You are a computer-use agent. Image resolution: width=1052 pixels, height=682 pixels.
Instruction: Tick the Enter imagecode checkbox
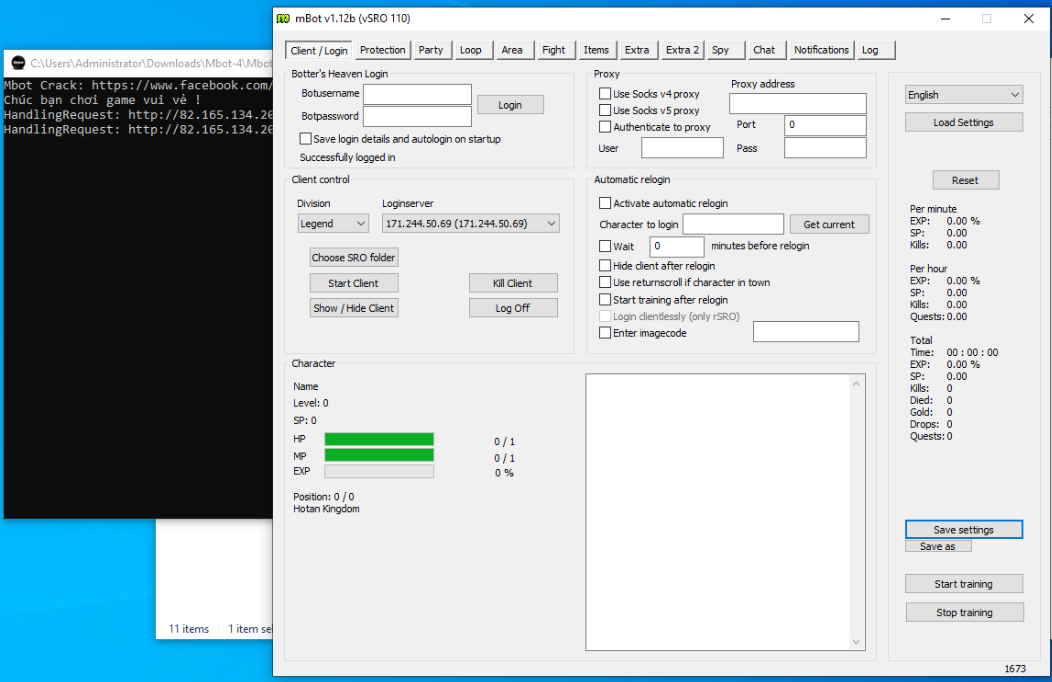click(605, 333)
